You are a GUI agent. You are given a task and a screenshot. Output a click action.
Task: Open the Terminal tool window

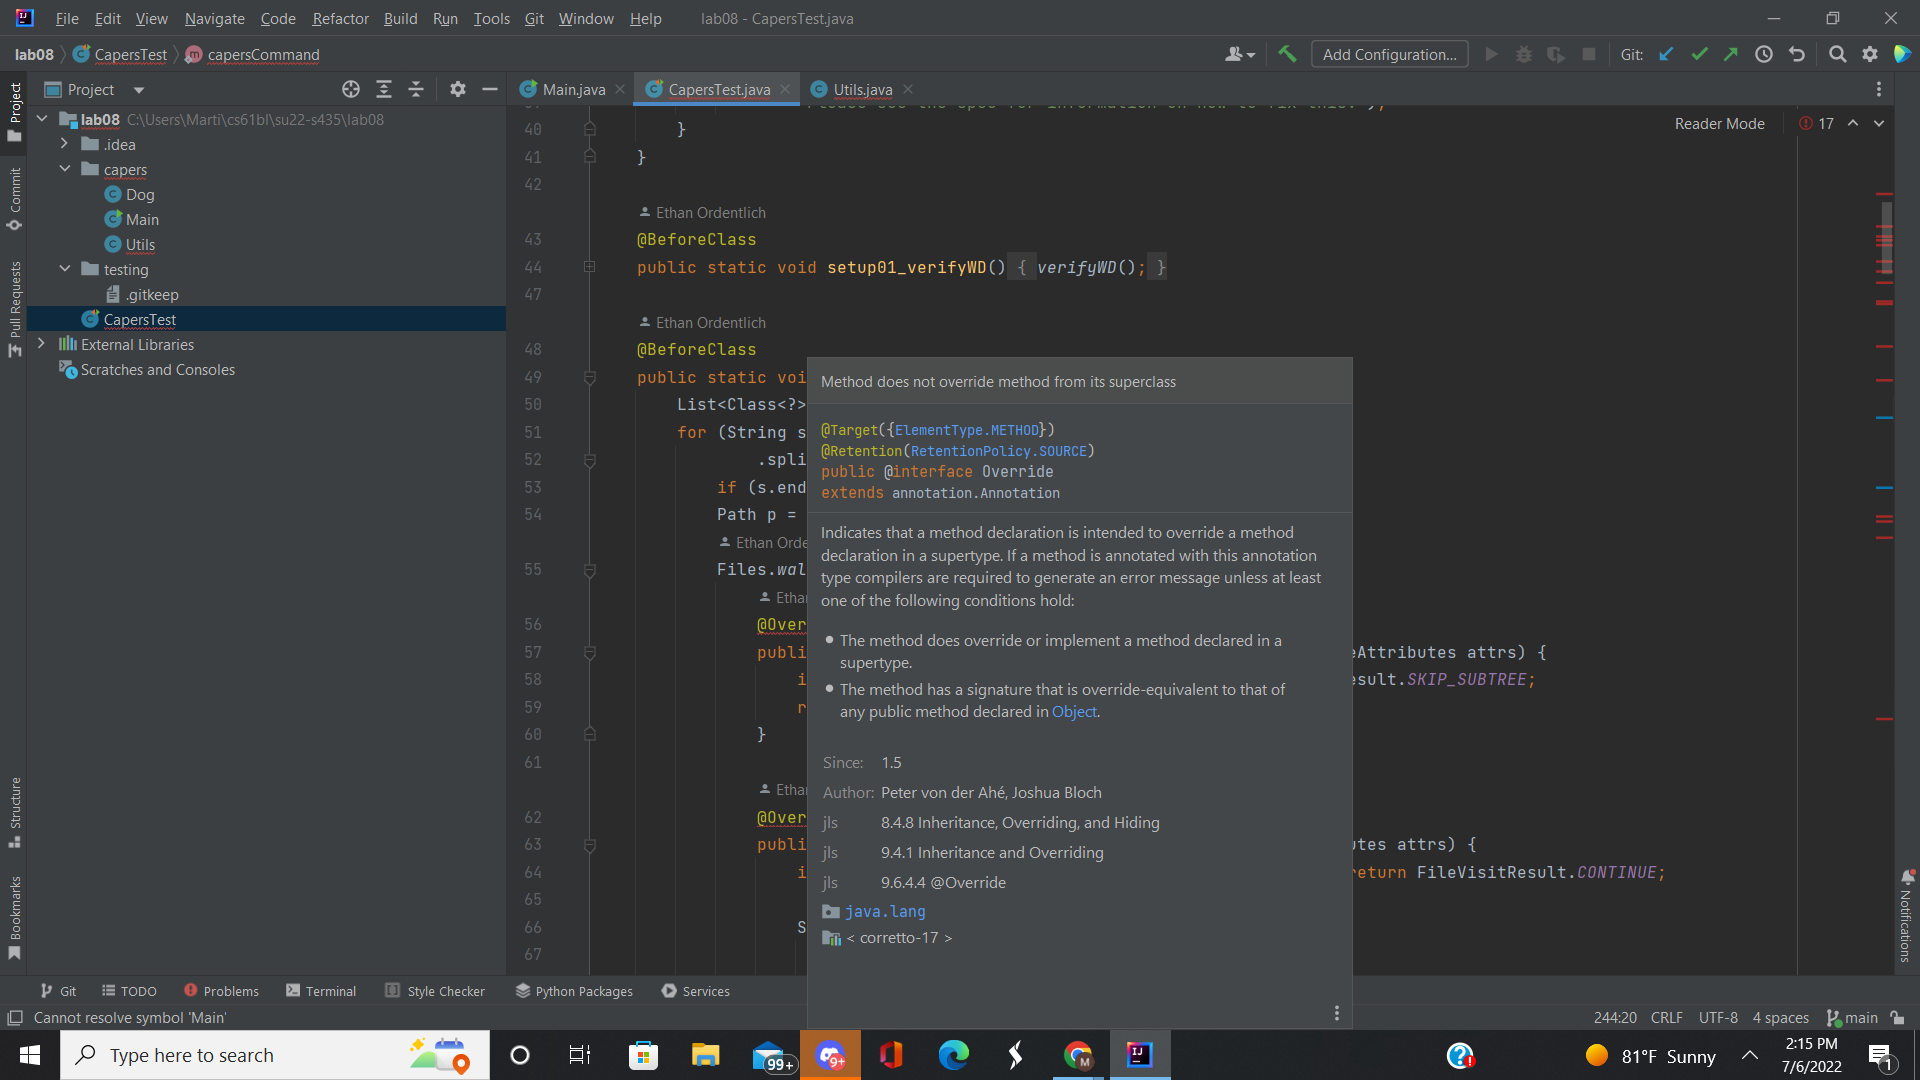click(321, 991)
